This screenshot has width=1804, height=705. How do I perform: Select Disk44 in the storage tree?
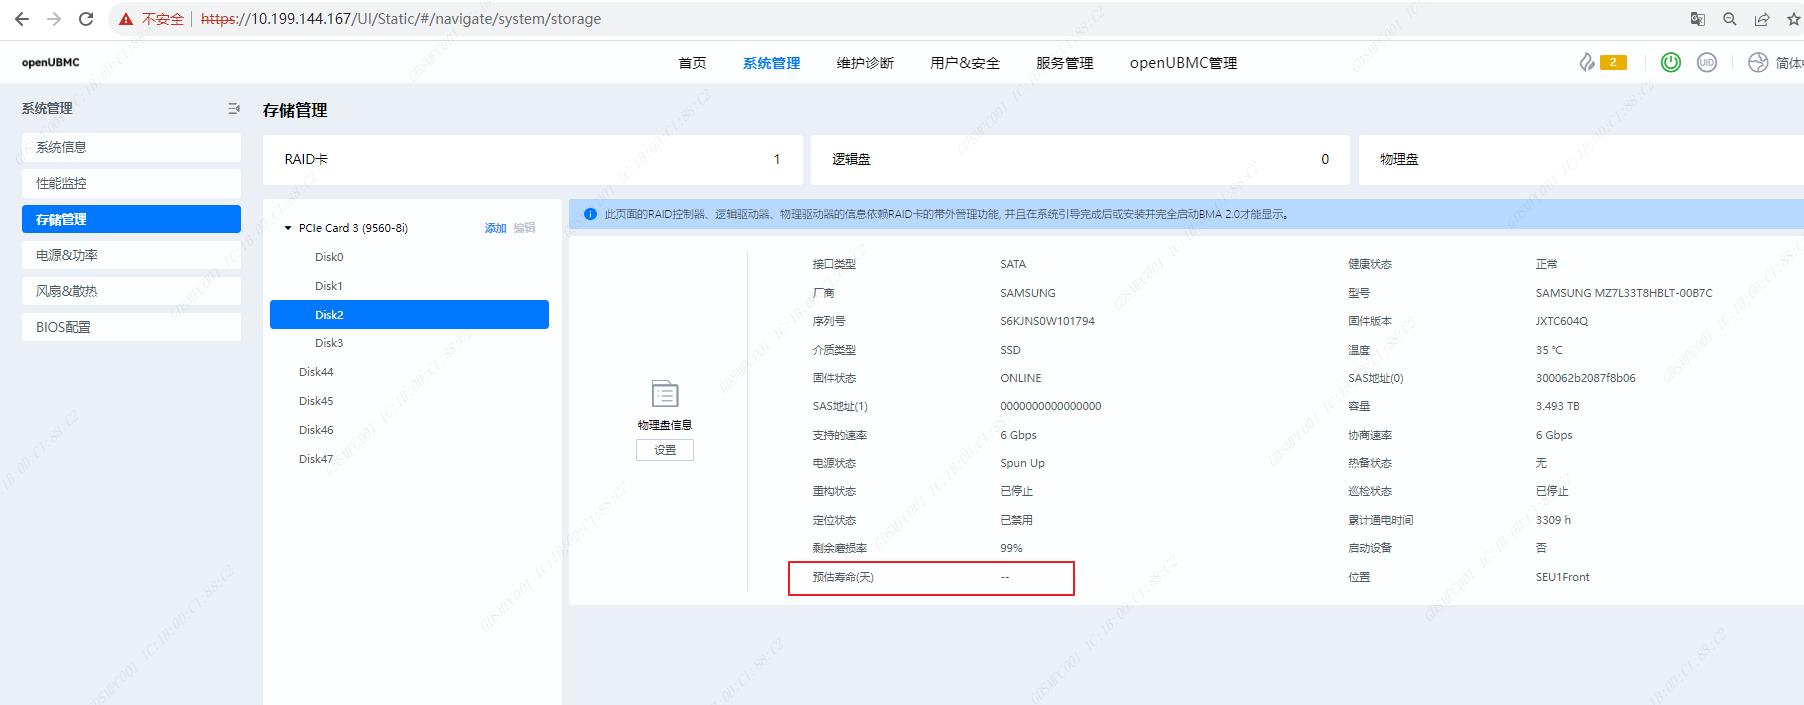pos(316,372)
